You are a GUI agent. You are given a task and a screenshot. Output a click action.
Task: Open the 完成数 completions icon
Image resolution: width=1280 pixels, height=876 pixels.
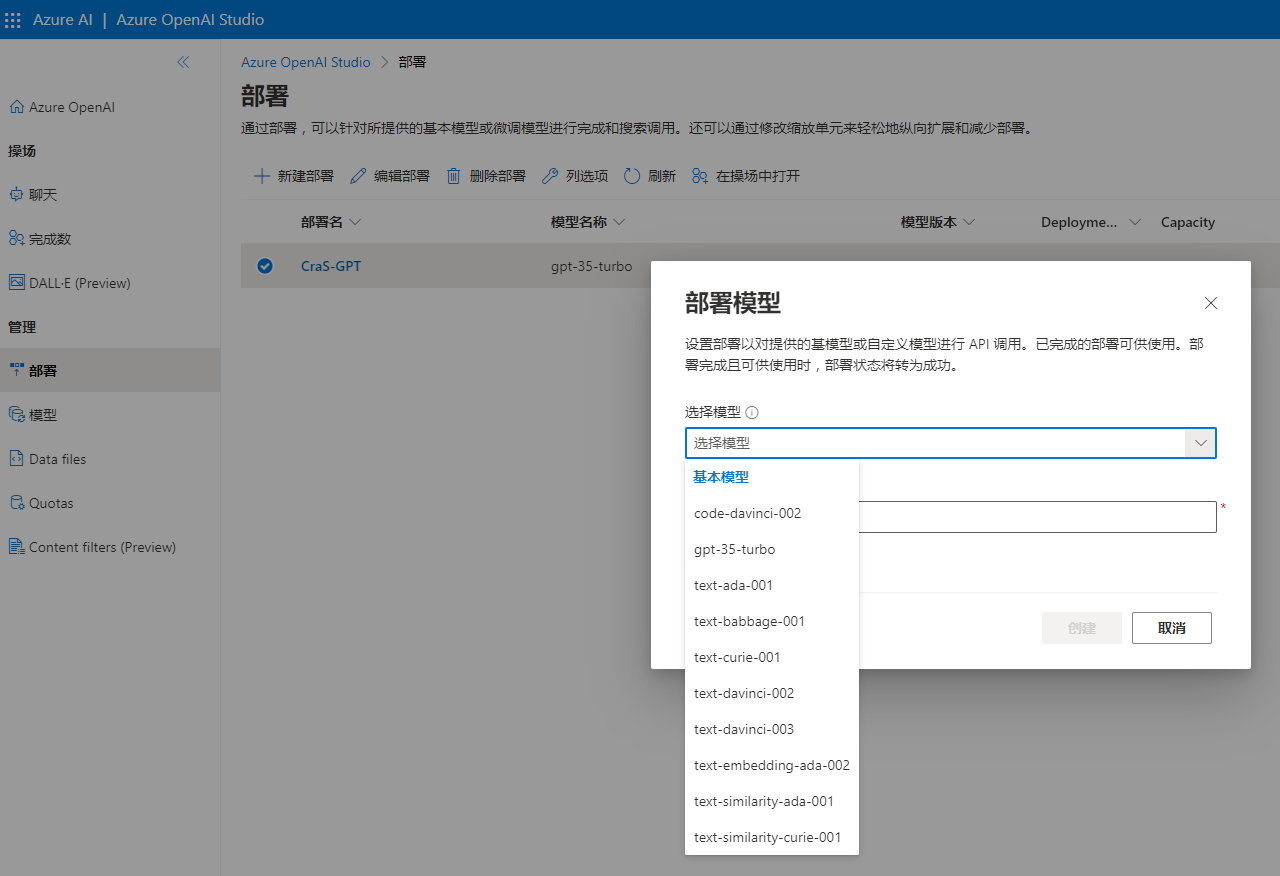tap(16, 239)
